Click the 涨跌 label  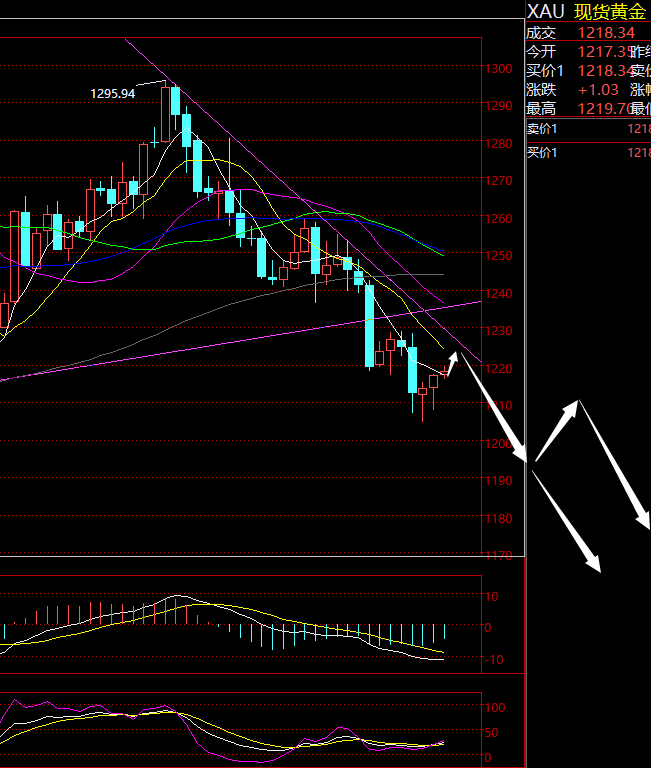(x=541, y=90)
